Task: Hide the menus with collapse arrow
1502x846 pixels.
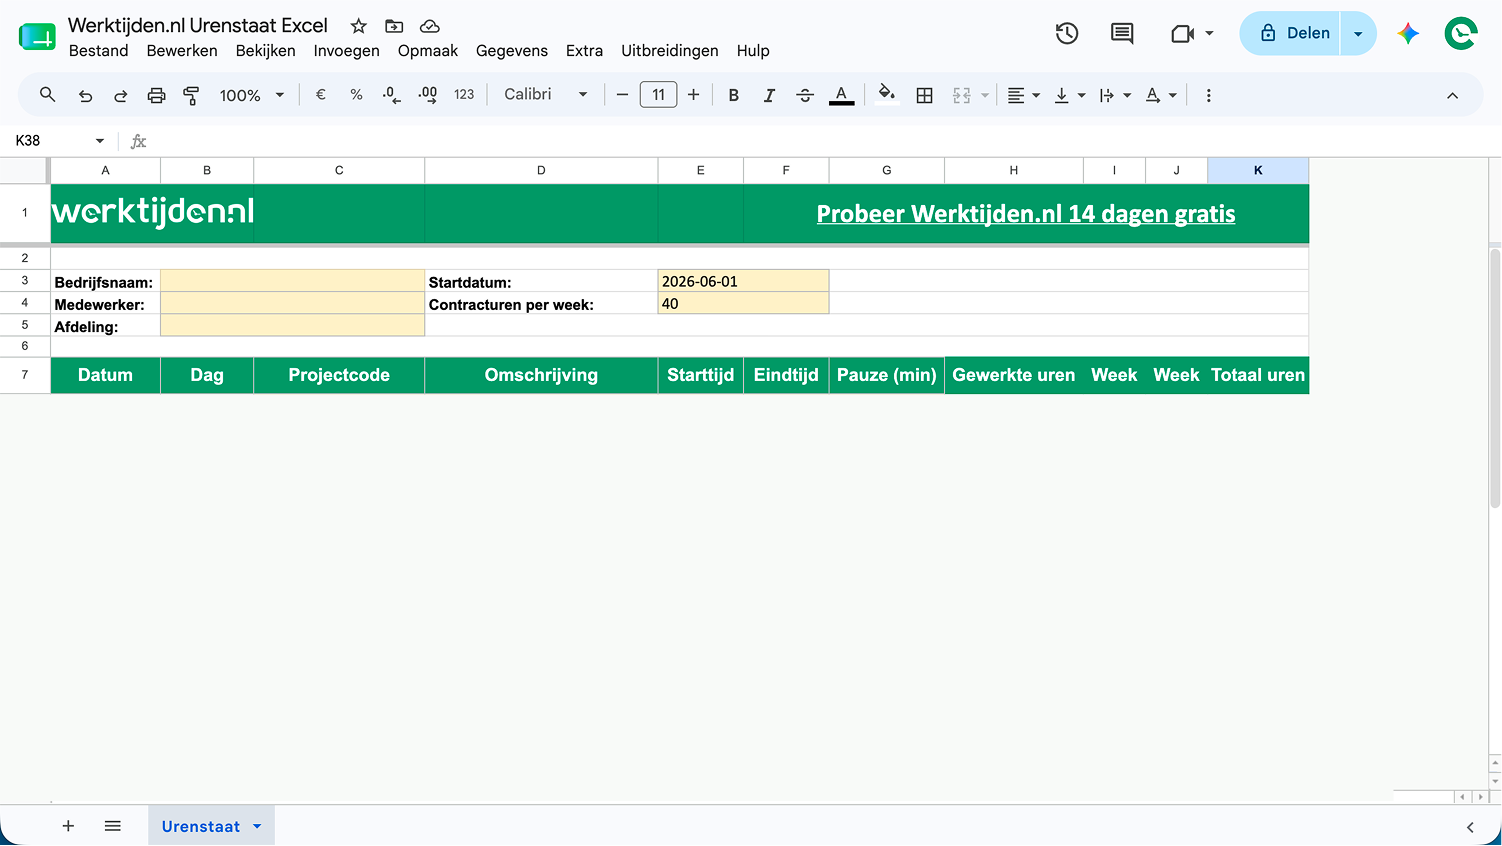Action: 1452,95
